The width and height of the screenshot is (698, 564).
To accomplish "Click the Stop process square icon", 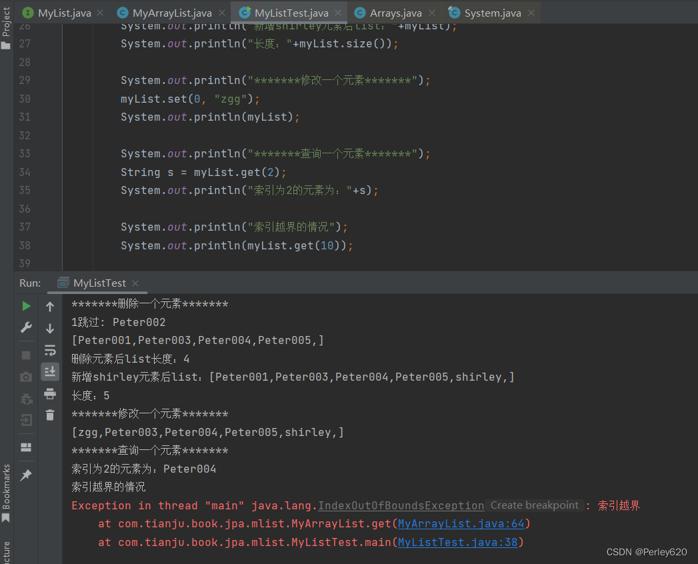I will click(26, 355).
